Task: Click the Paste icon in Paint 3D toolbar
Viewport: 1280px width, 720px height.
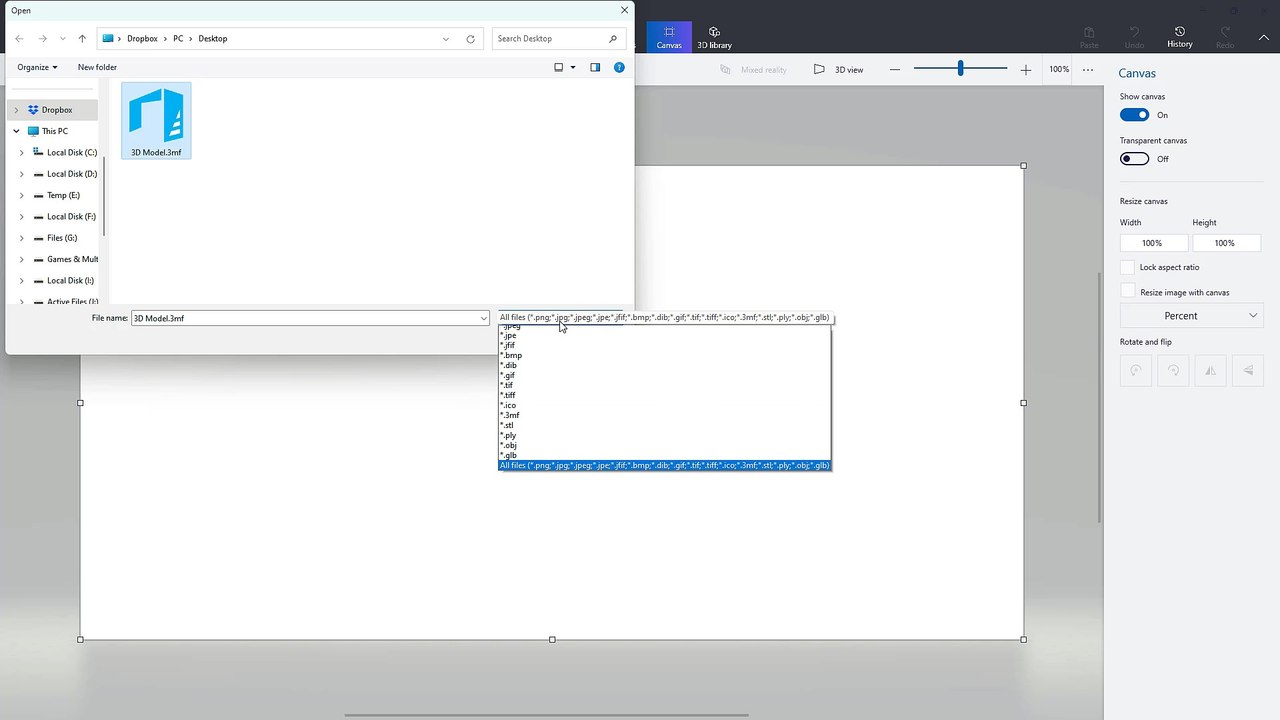Action: [1089, 37]
